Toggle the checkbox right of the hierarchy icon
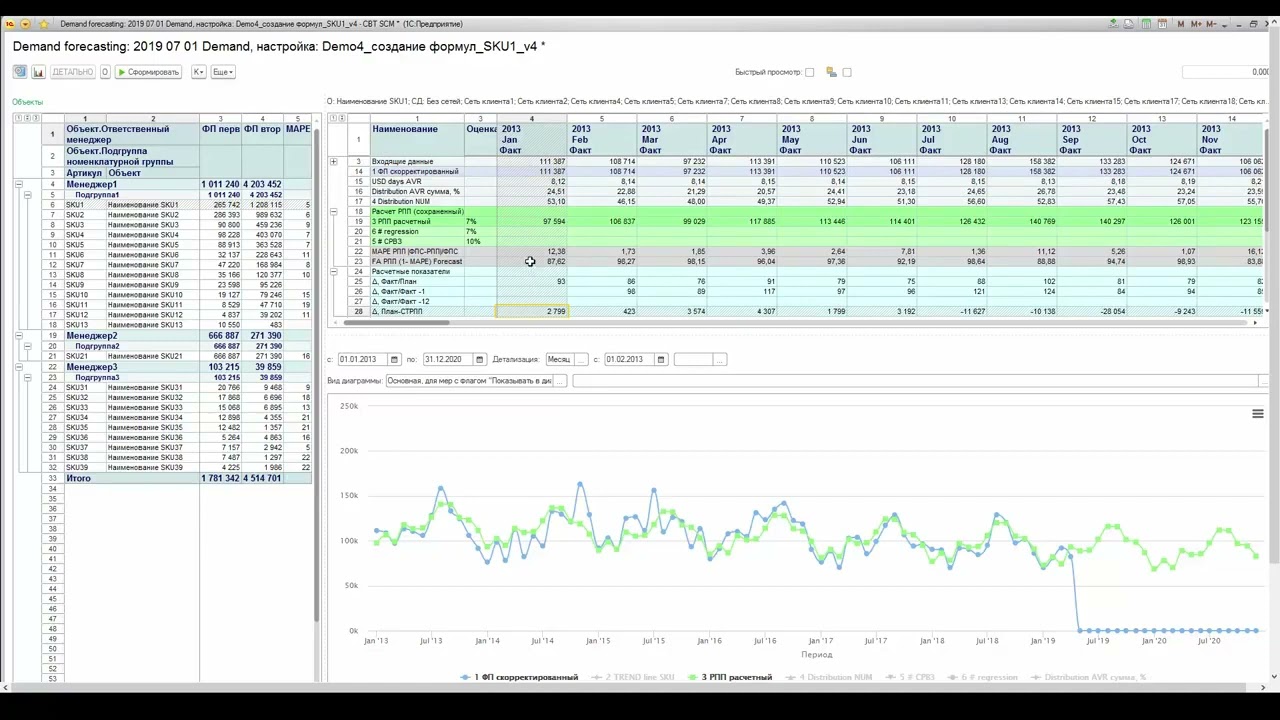Image resolution: width=1280 pixels, height=720 pixels. coord(847,72)
